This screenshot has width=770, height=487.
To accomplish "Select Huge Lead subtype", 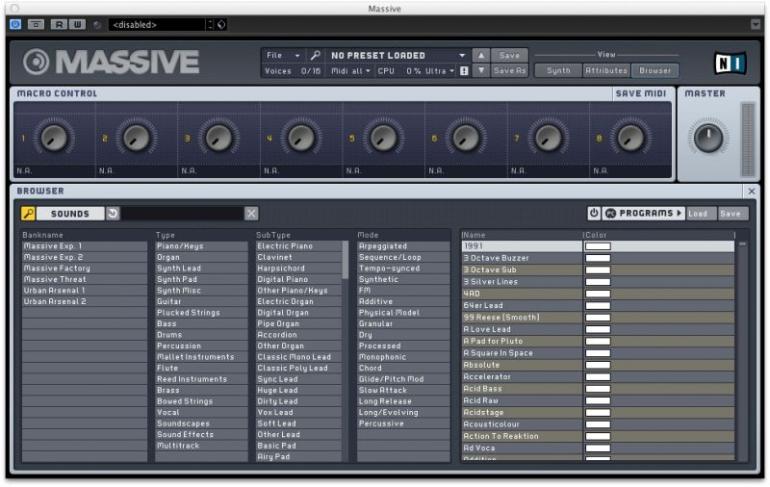I will pos(299,391).
